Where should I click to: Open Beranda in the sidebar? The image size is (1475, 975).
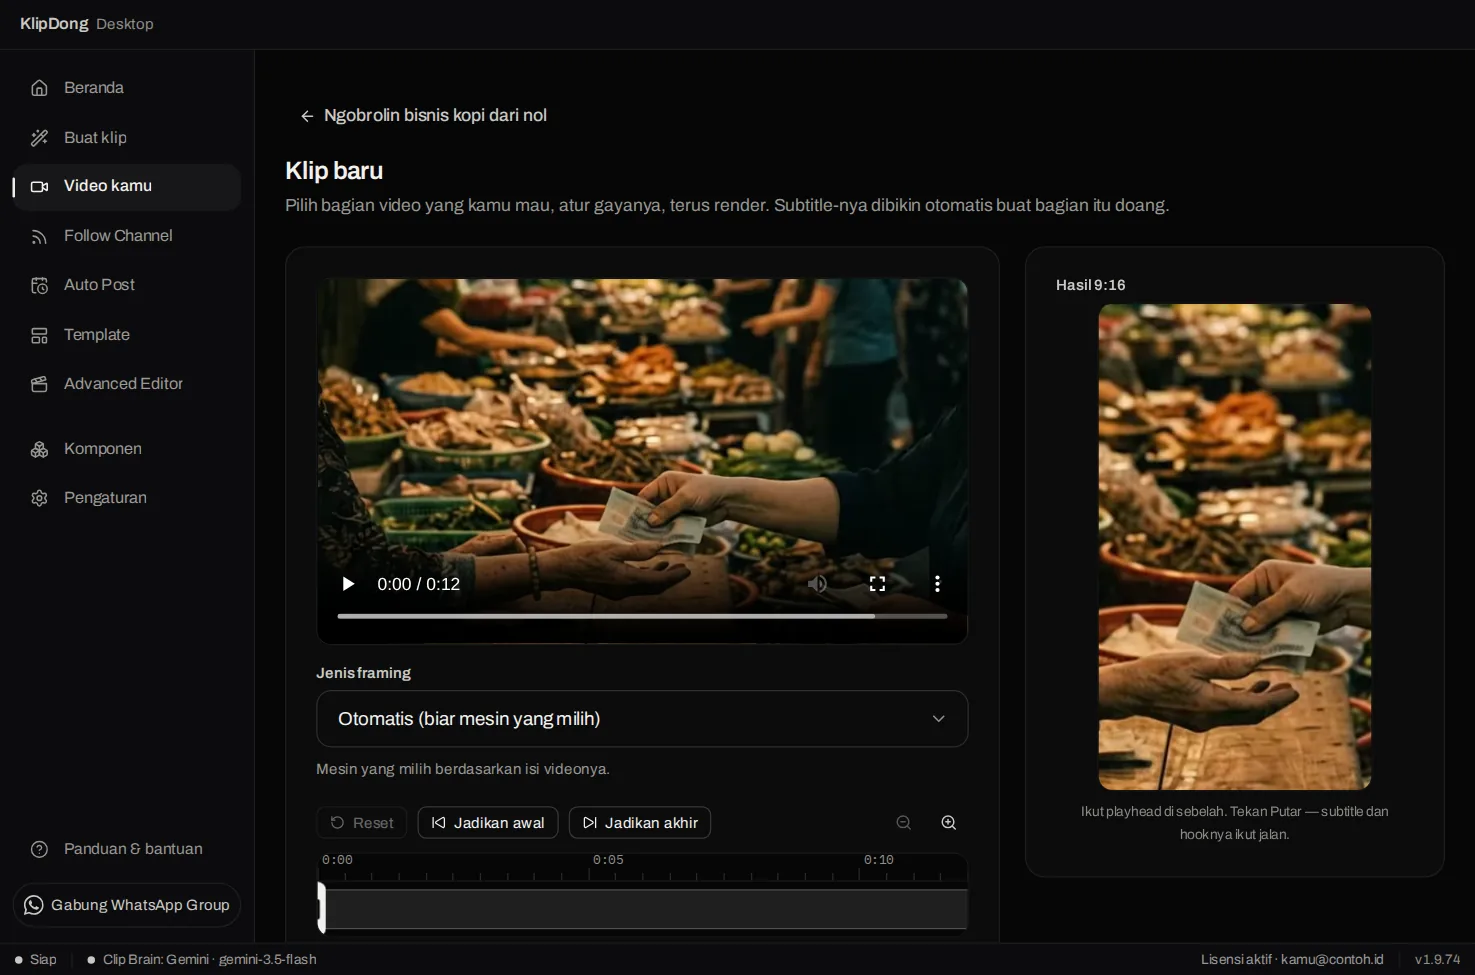127,88
